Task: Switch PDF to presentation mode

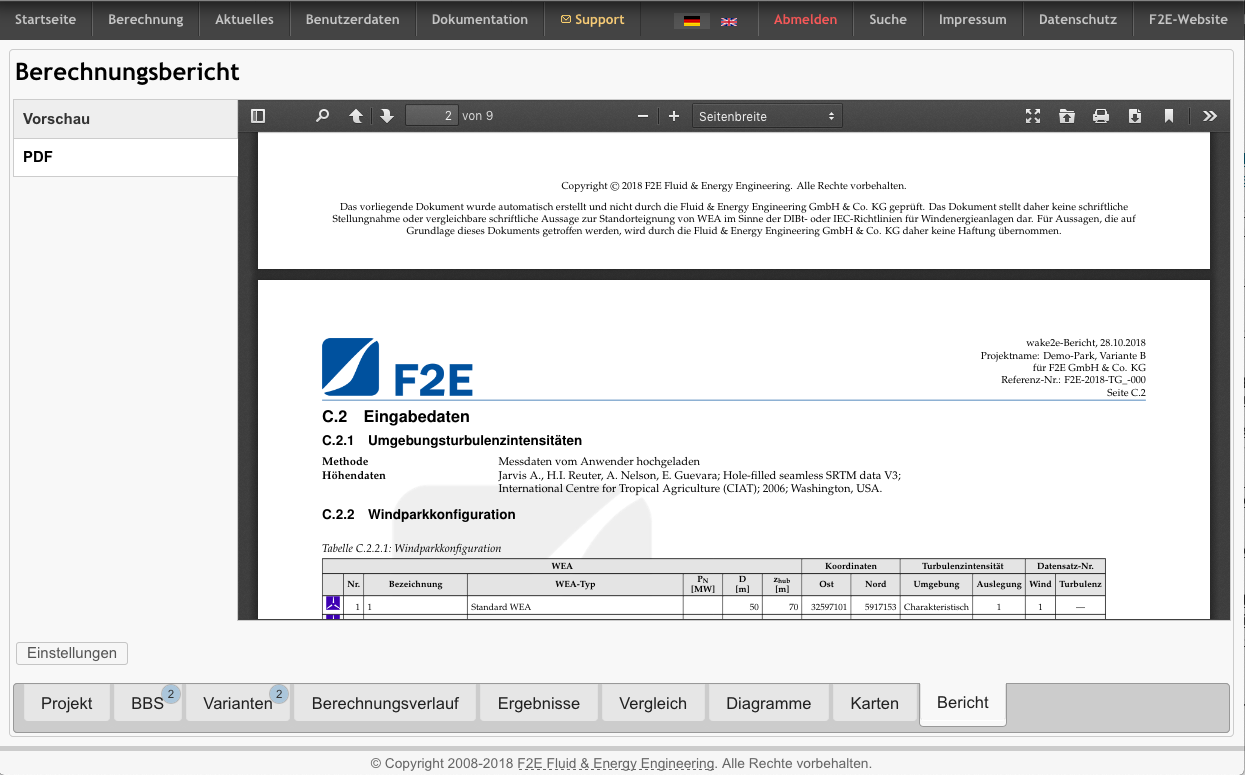Action: point(1033,116)
